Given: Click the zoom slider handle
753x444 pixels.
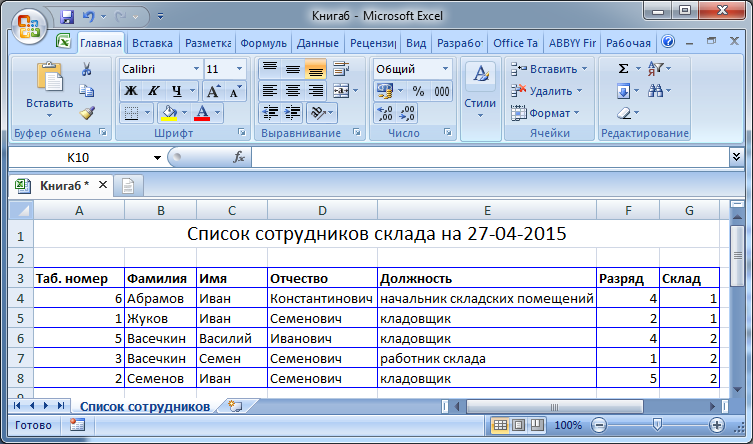Looking at the screenshot, I should 657,425.
